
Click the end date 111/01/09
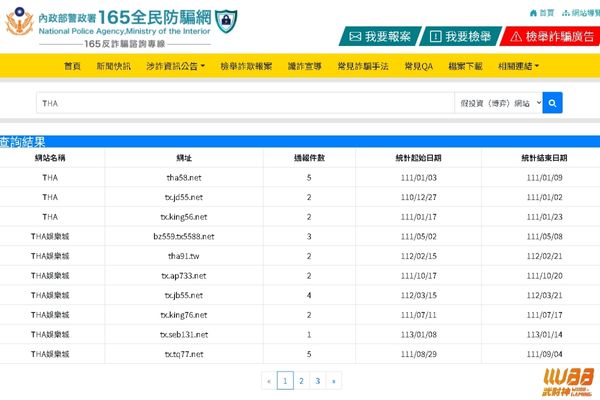click(x=545, y=178)
